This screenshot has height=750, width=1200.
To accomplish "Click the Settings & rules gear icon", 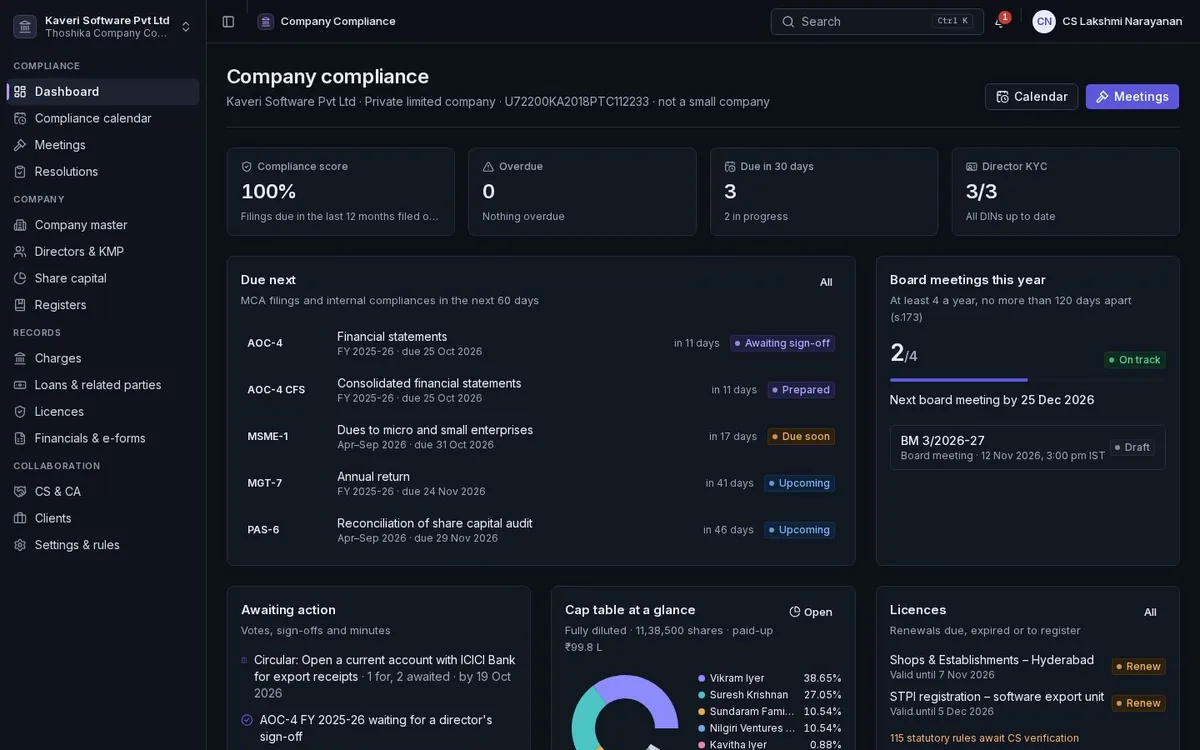I will click(x=20, y=545).
